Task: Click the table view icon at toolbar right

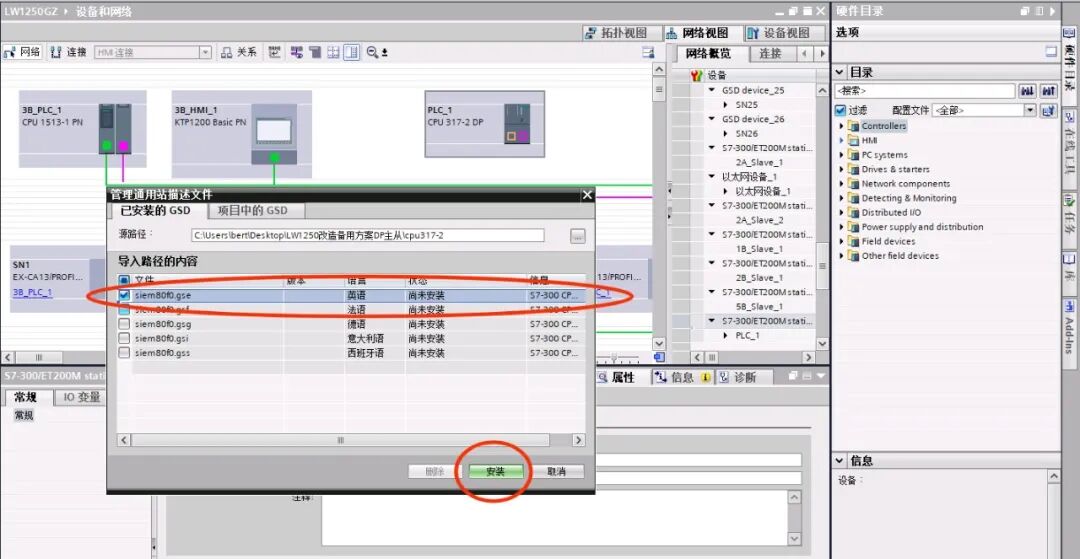Action: pos(647,52)
